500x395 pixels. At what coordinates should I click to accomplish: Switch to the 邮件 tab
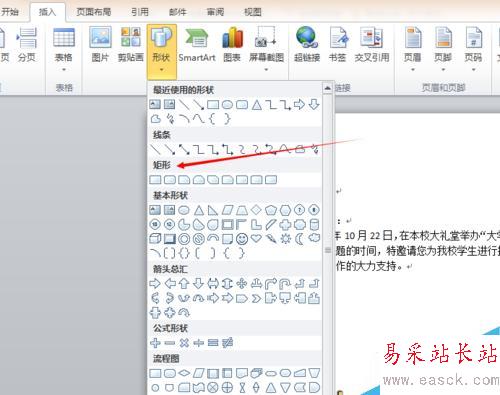coord(177,12)
